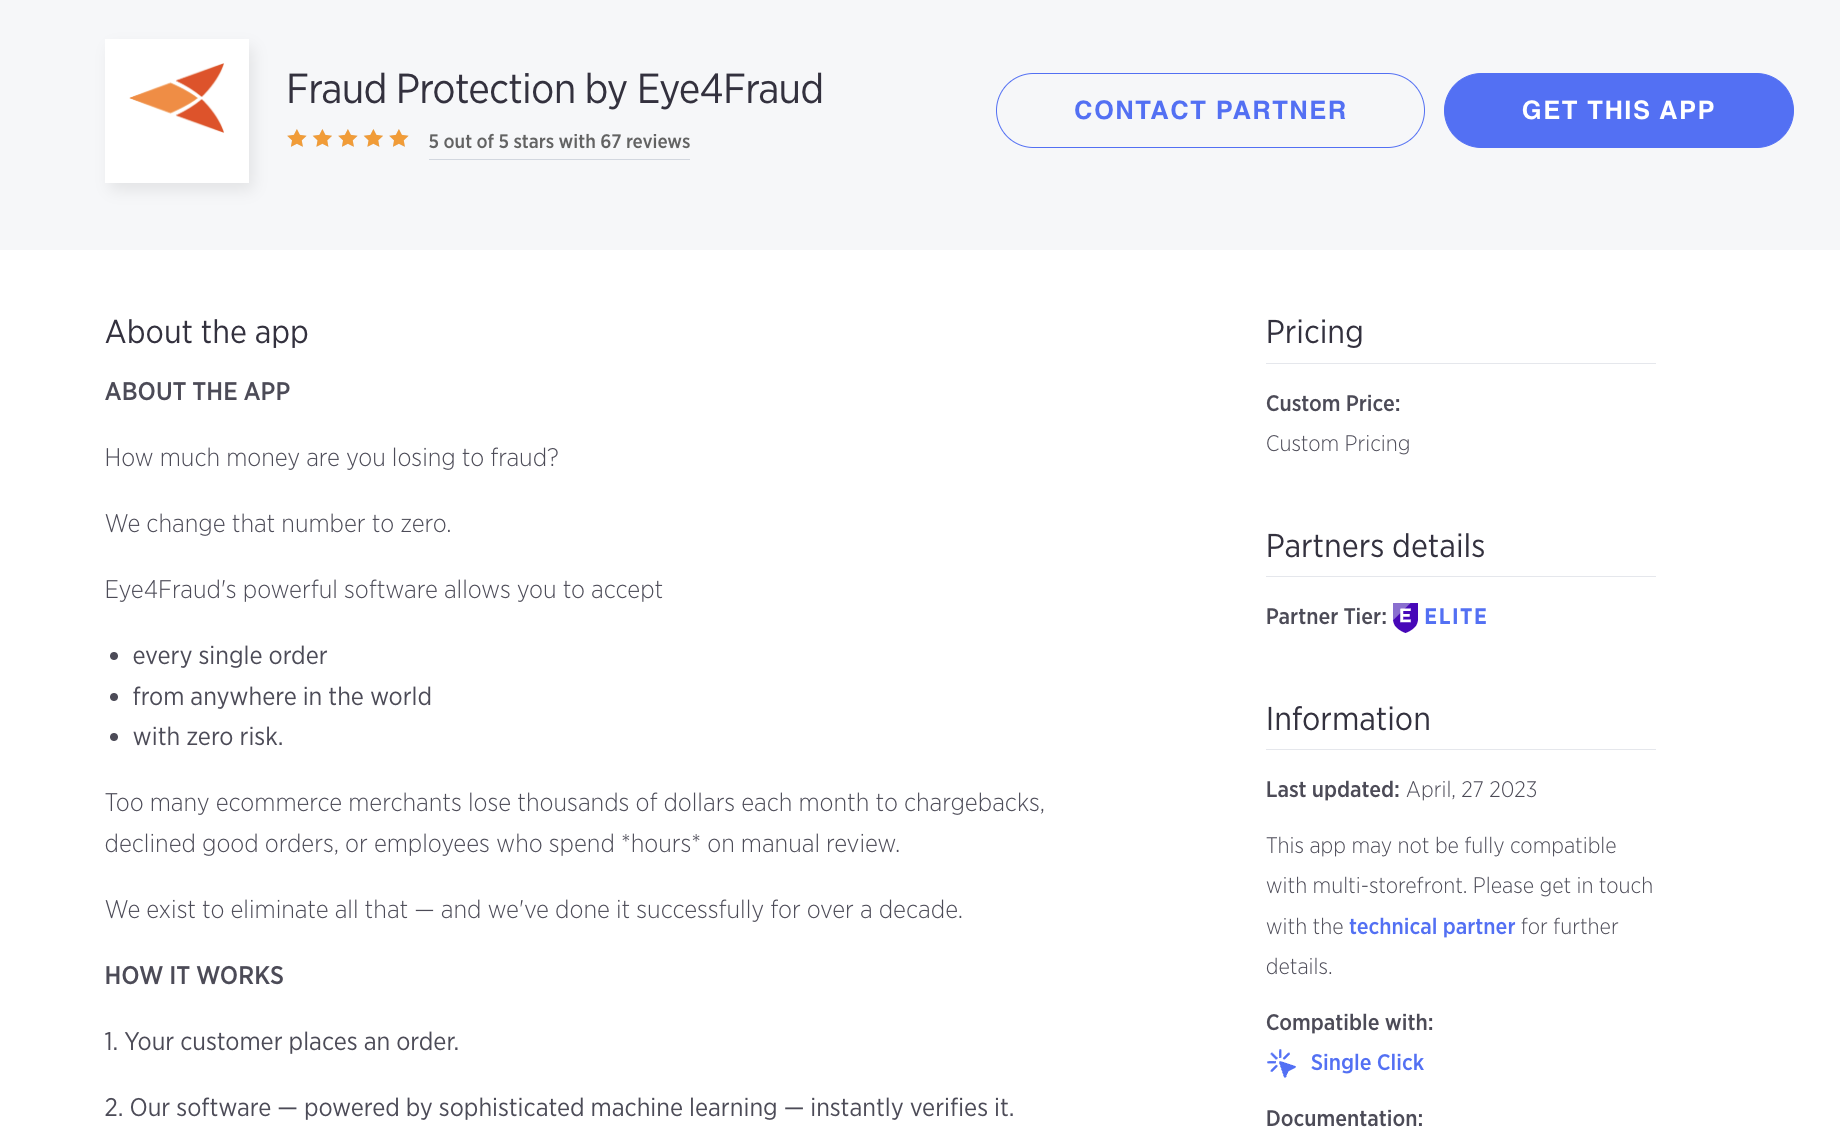Screen dimensions: 1840x1140
Task: Open the Single Click compatibility link
Action: (x=1367, y=1063)
